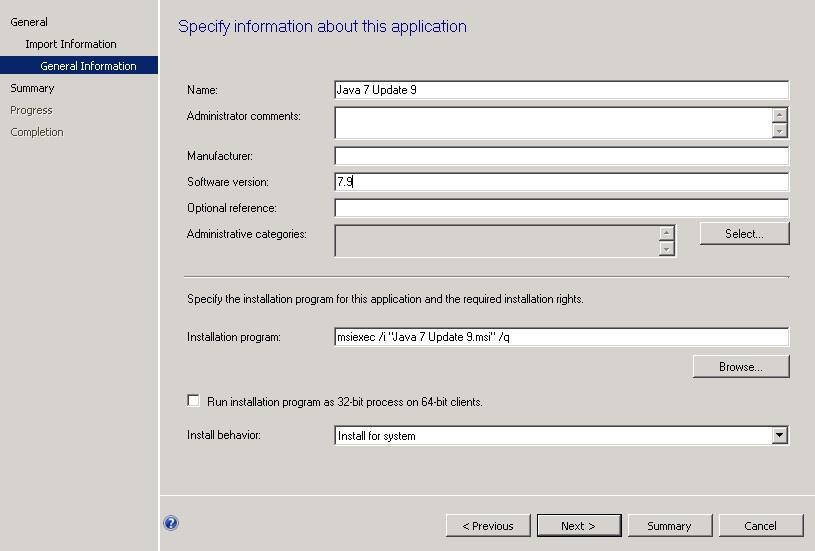Click down arrow of Administrator comments scrollbar
Screen dimensions: 815x551
tap(779, 130)
